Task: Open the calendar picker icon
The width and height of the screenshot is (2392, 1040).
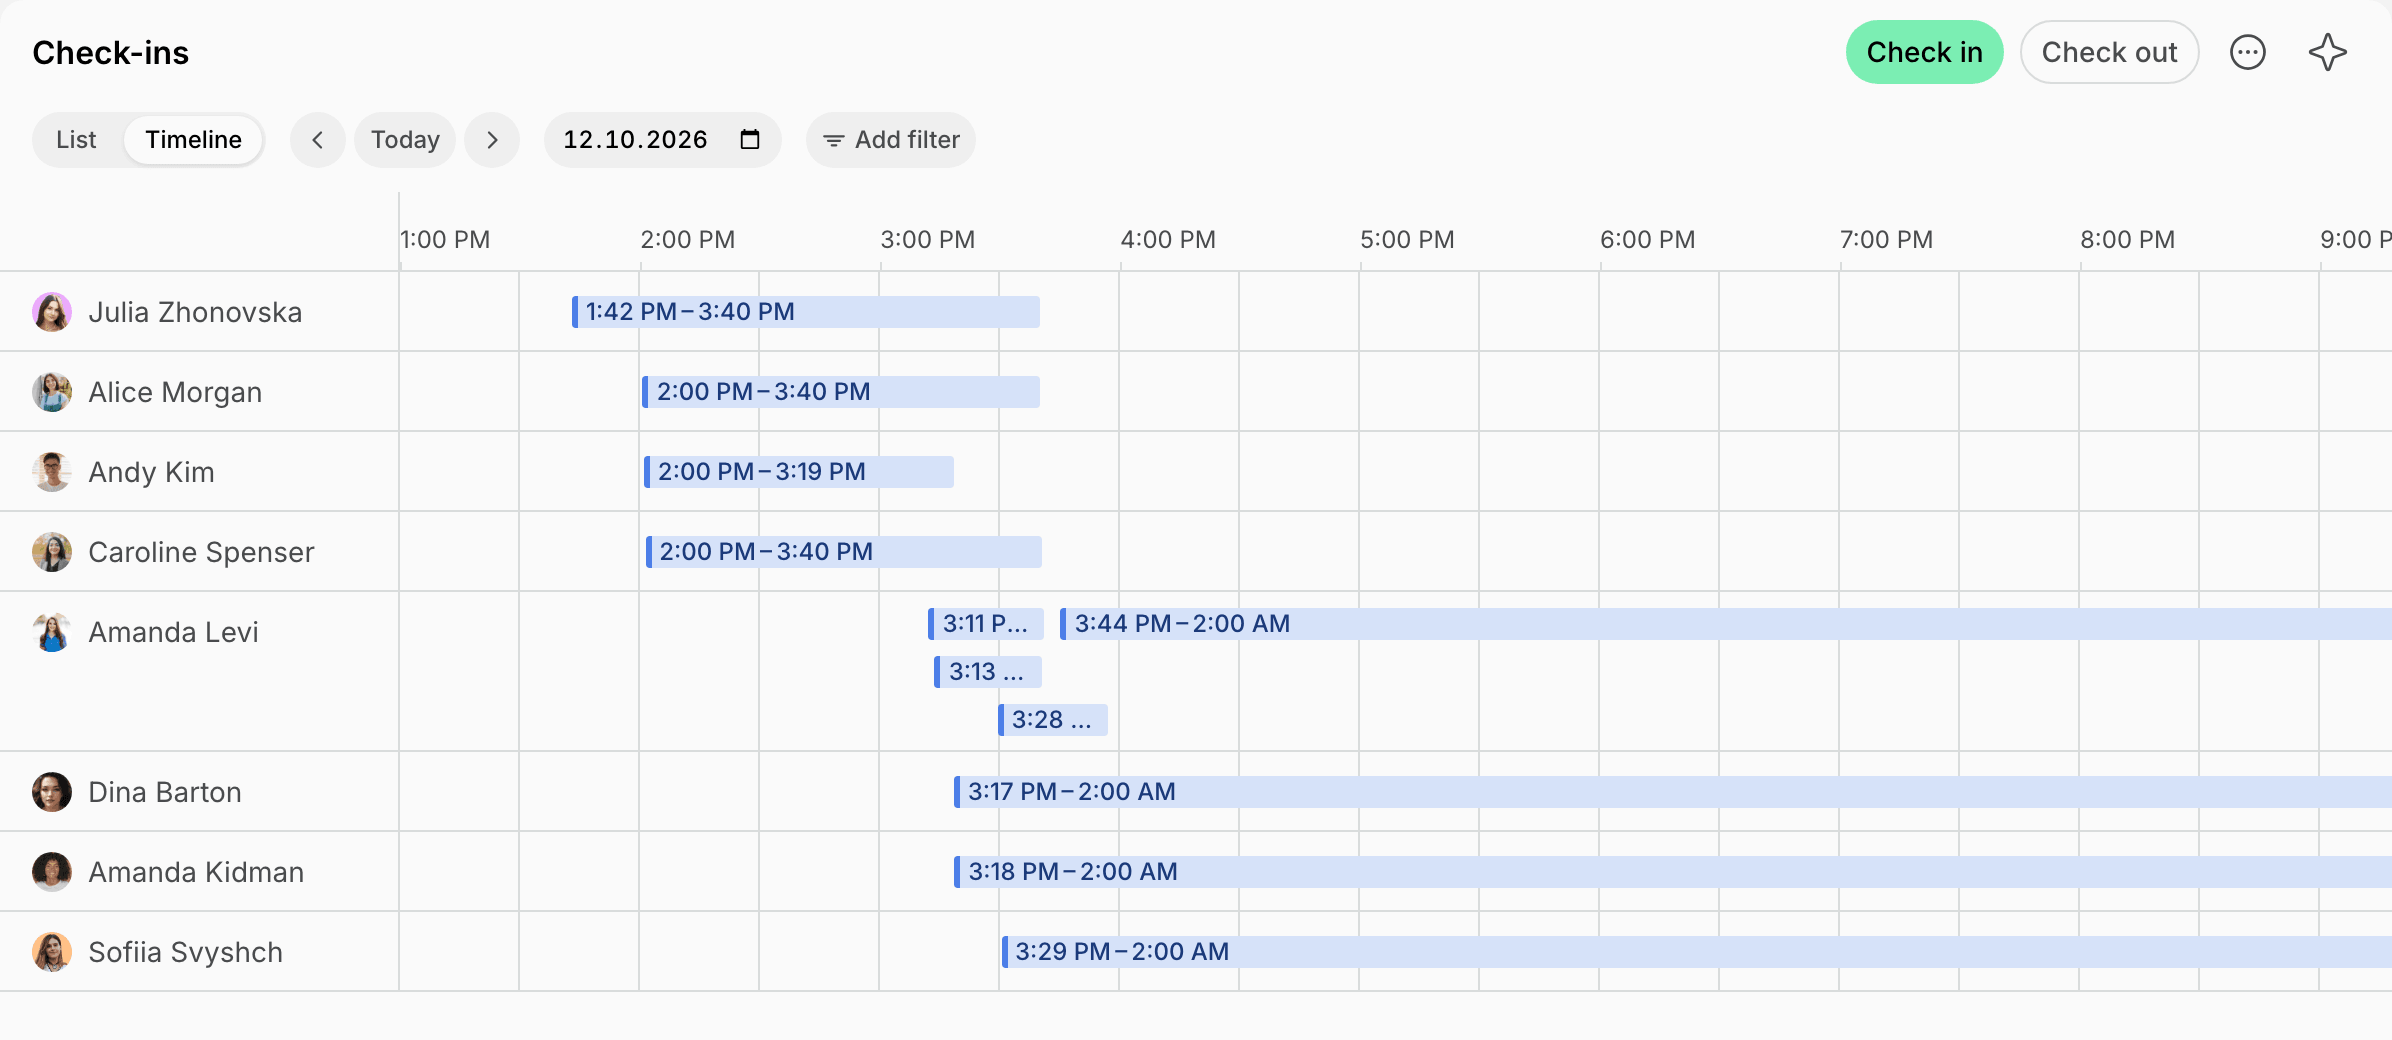Action: (x=750, y=139)
